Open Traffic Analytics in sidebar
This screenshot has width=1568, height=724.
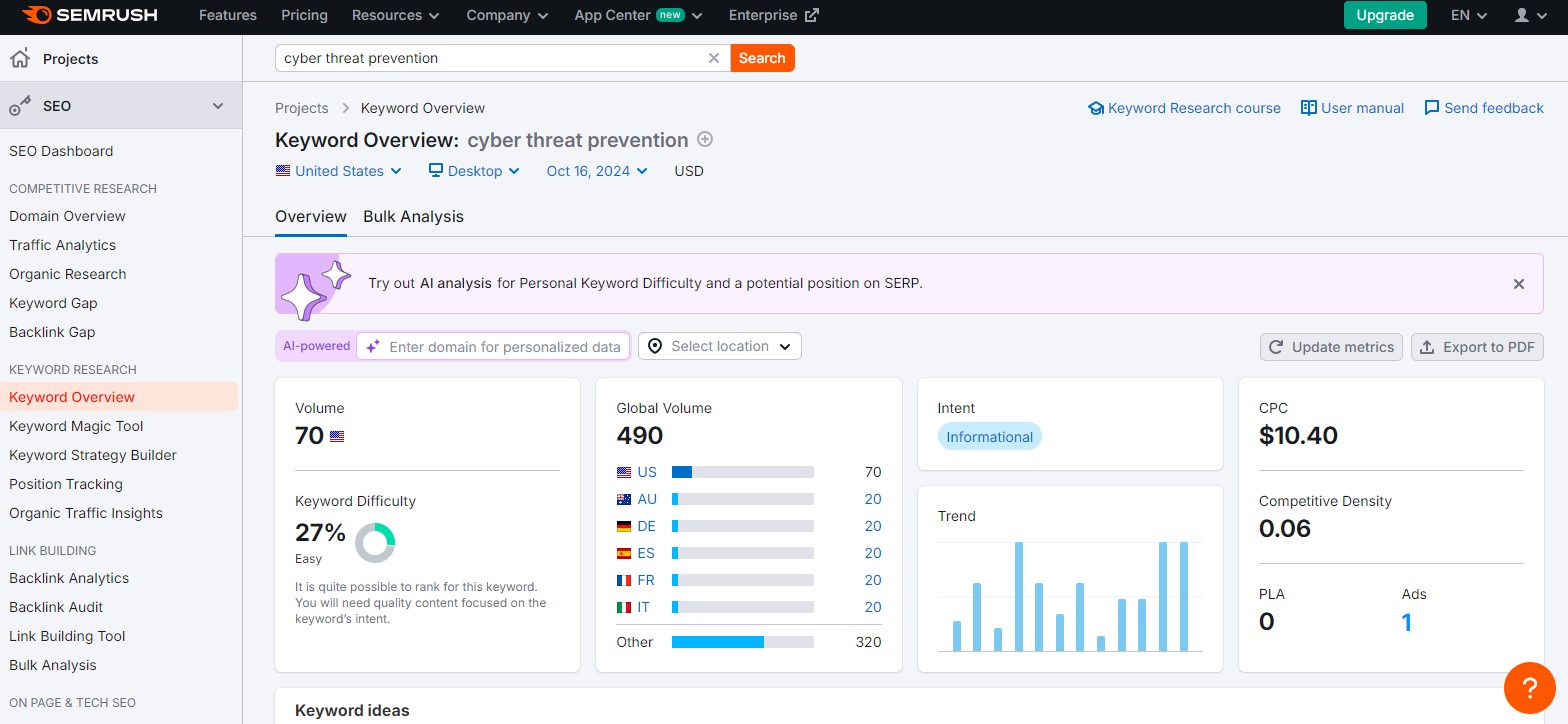[62, 245]
